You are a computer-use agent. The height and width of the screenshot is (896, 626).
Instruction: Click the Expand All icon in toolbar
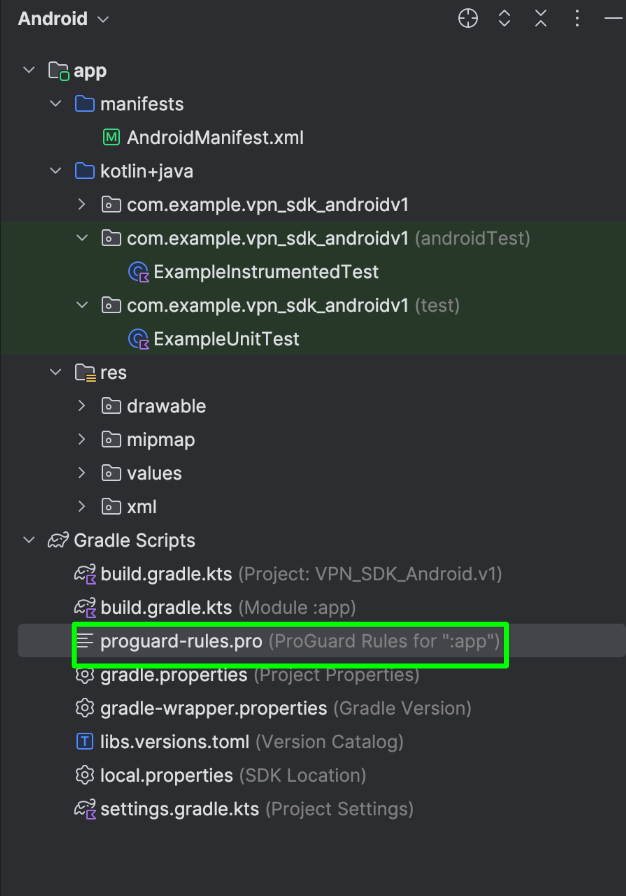click(x=504, y=18)
